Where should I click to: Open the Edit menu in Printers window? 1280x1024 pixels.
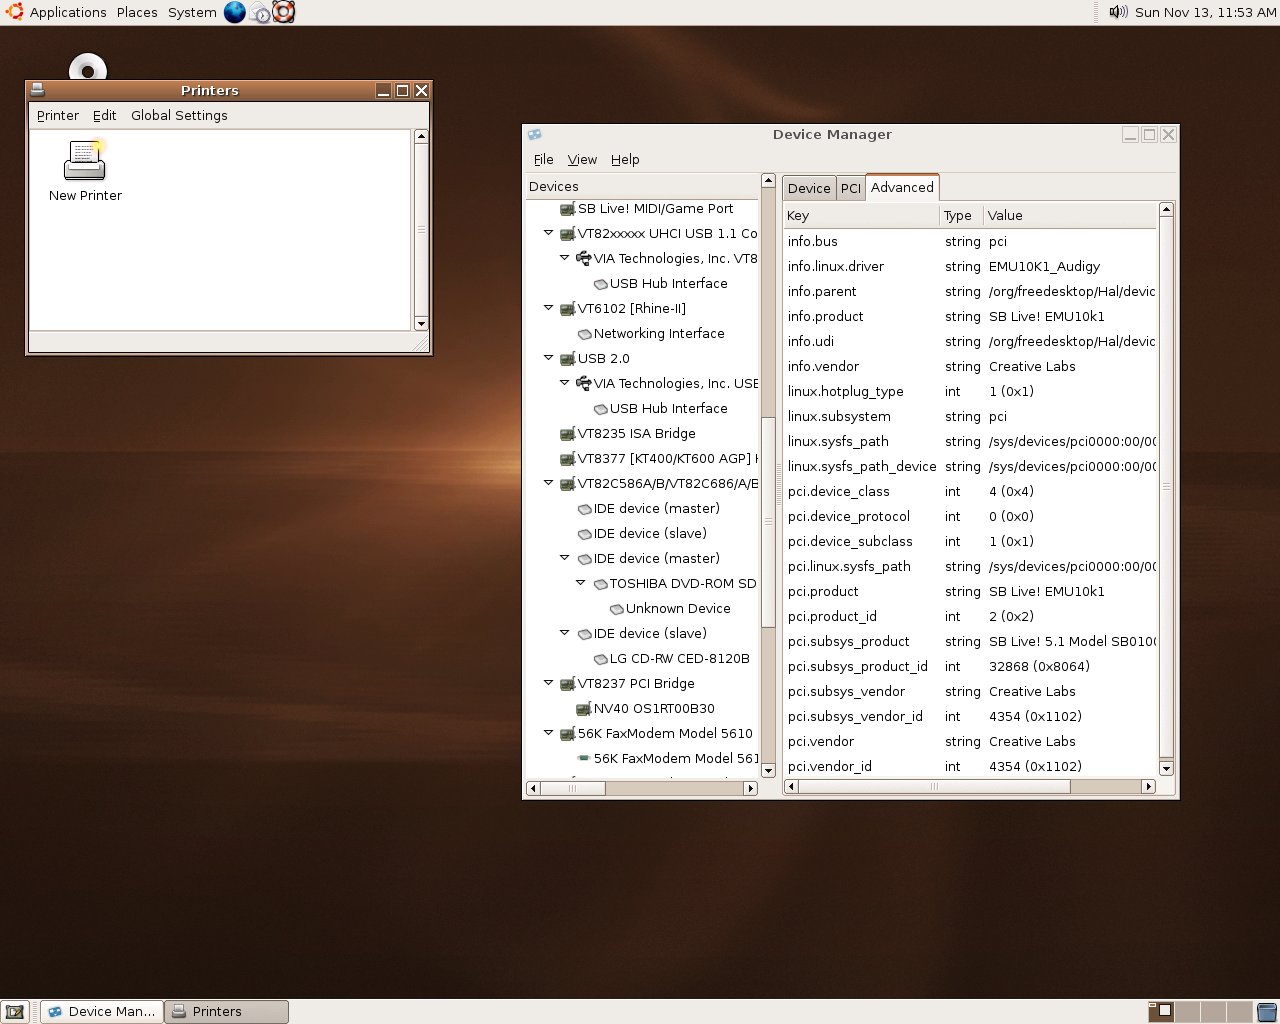pyautogui.click(x=105, y=116)
